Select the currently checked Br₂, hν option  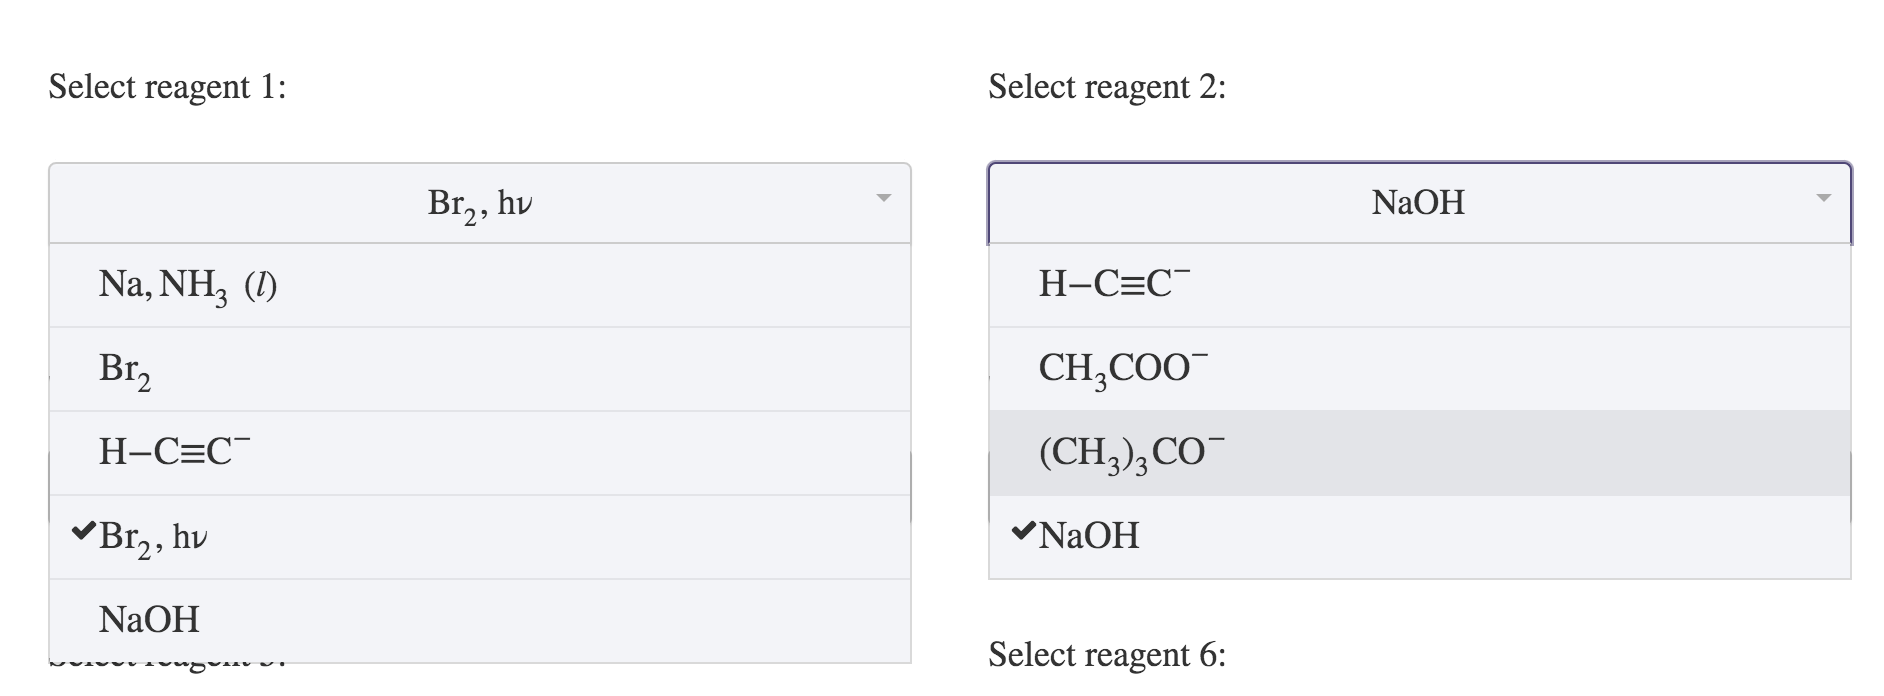[152, 535]
